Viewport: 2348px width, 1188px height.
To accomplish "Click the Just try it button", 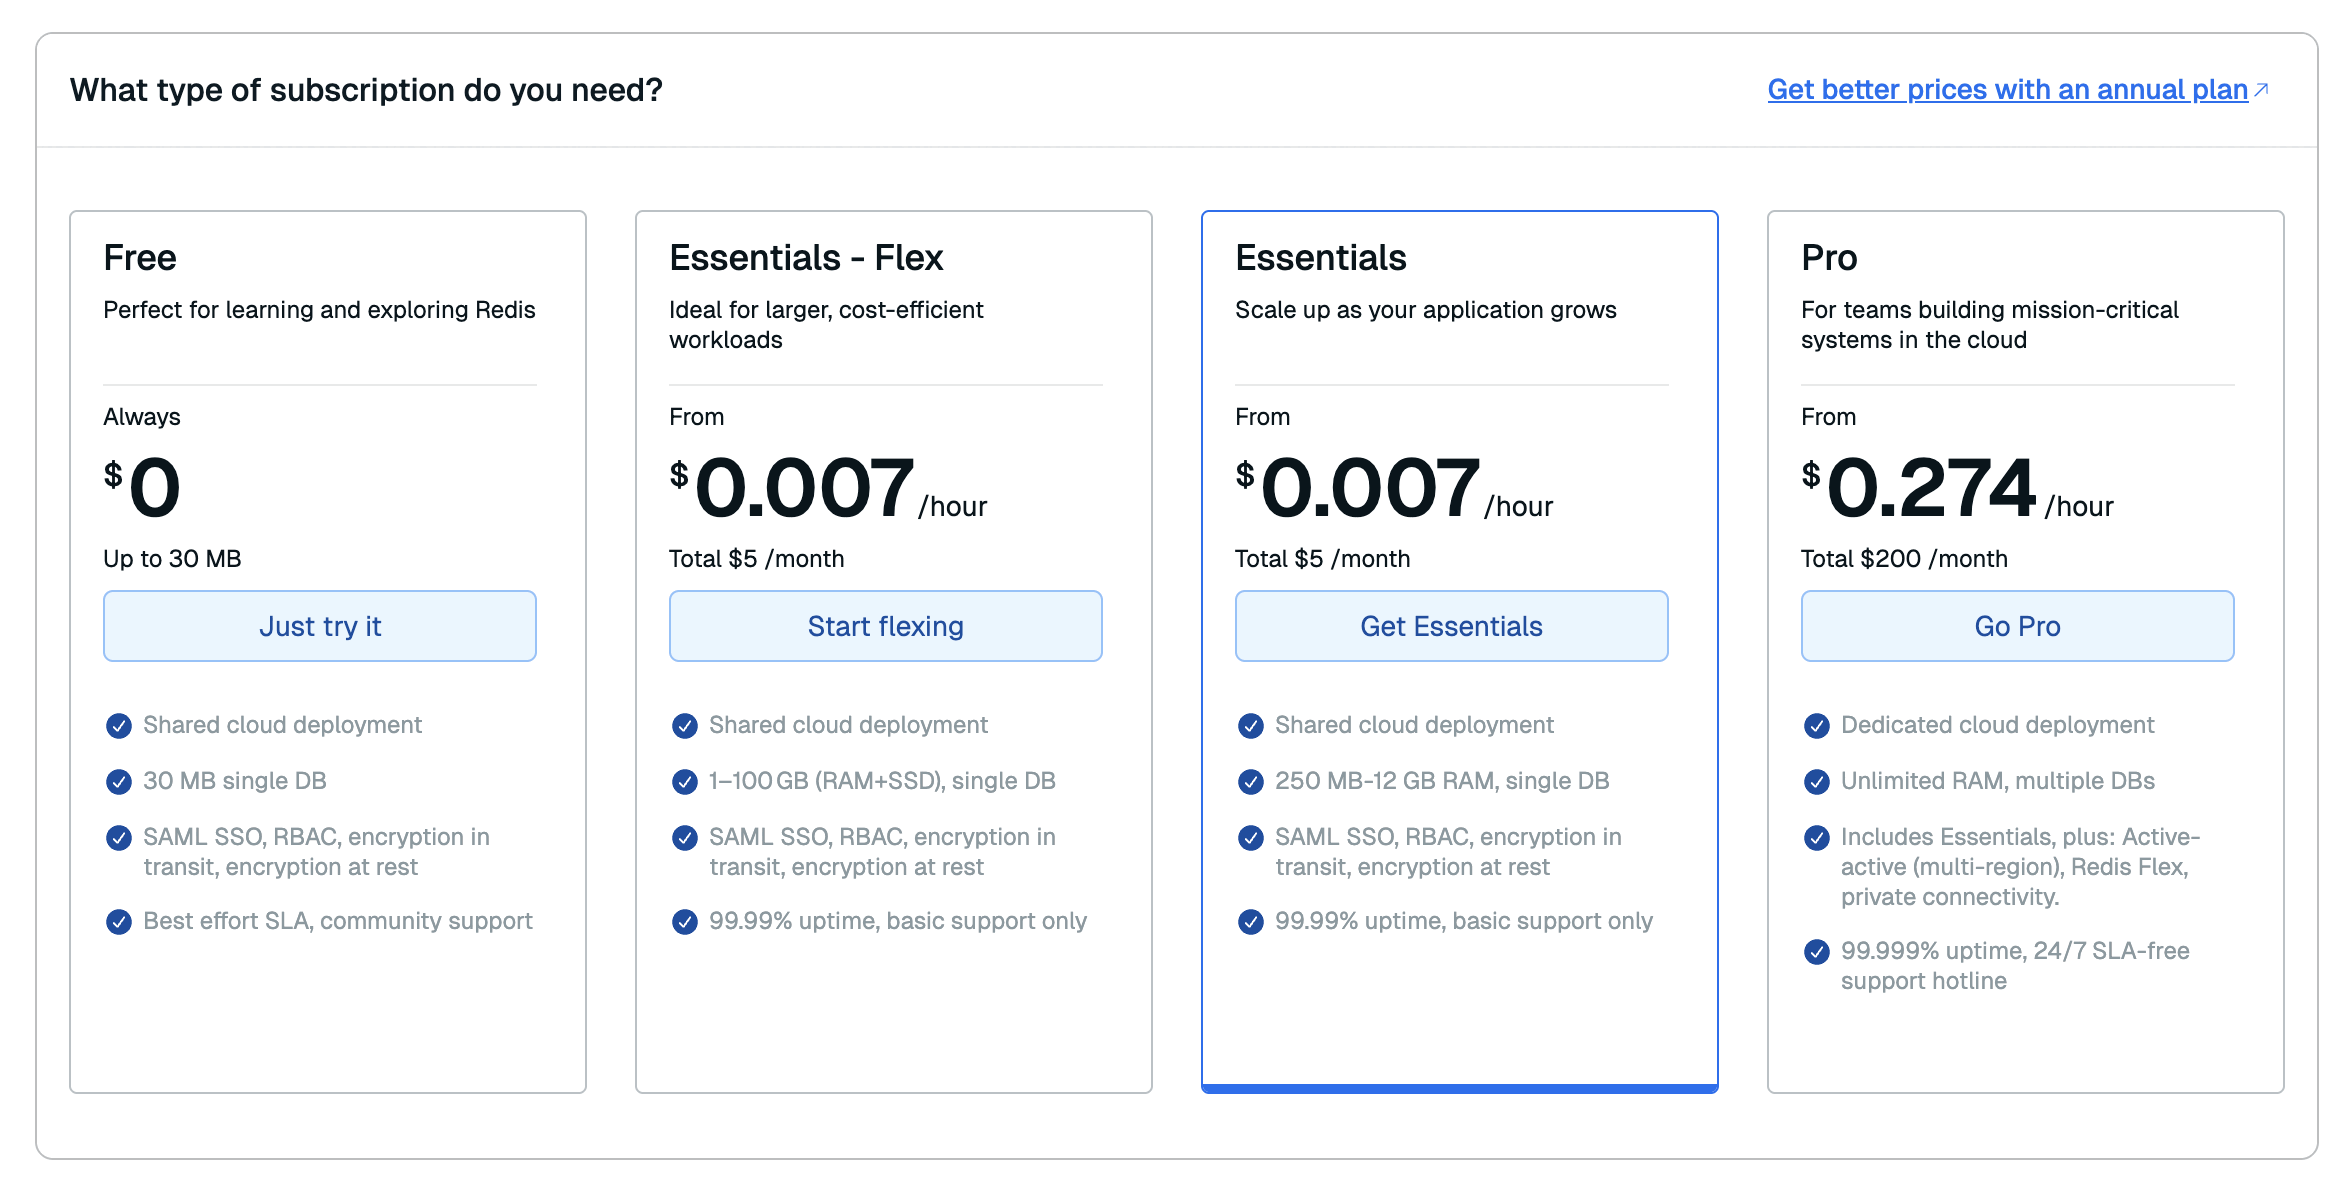I will [x=320, y=626].
